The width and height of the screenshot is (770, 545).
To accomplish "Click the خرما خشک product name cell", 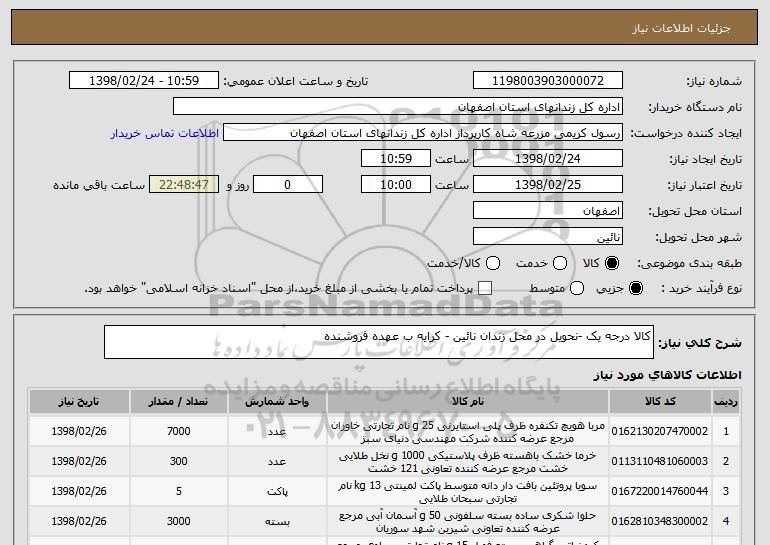I will [468, 462].
